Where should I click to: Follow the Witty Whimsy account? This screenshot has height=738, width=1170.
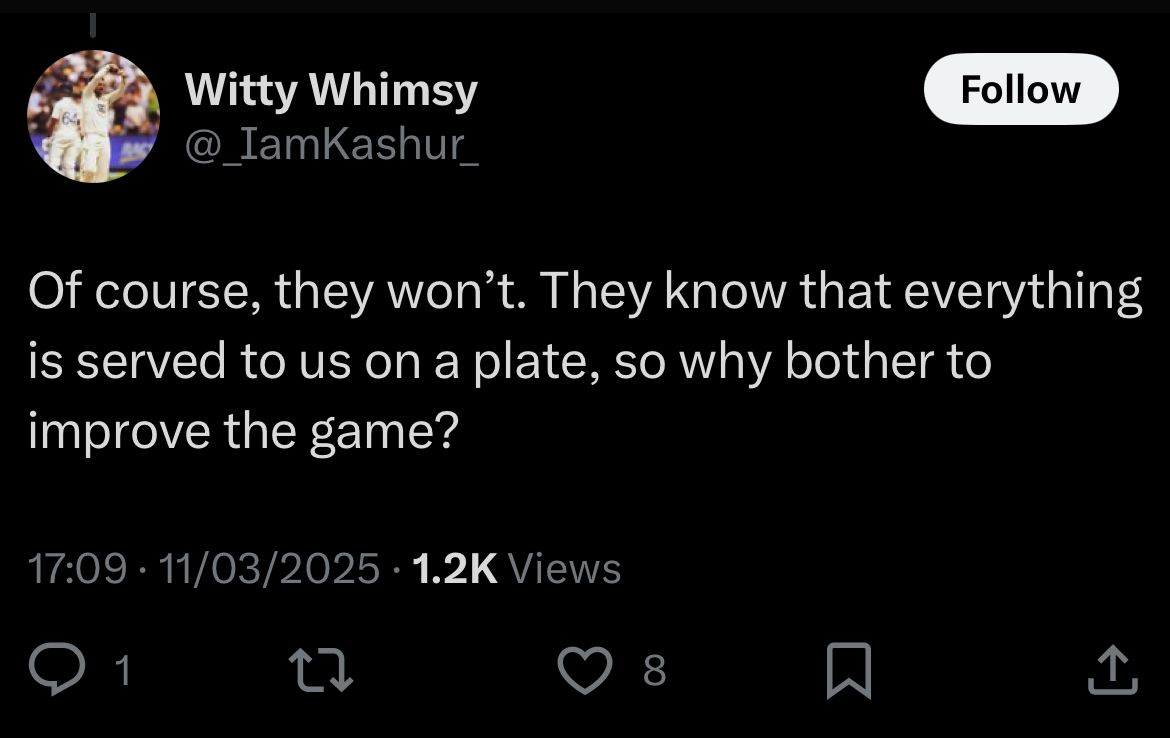tap(1020, 89)
